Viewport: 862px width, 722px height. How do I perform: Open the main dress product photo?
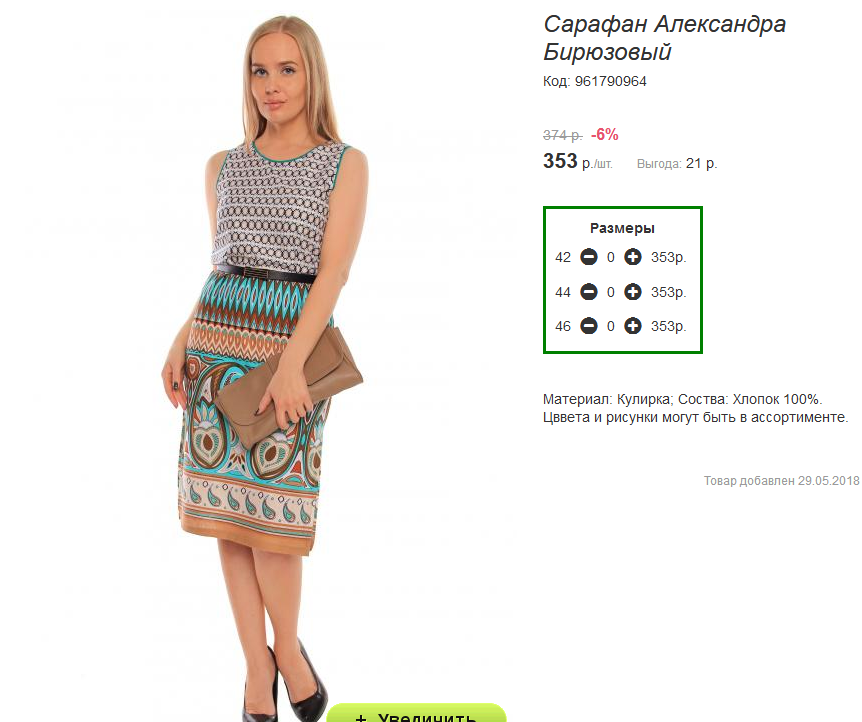[265, 363]
